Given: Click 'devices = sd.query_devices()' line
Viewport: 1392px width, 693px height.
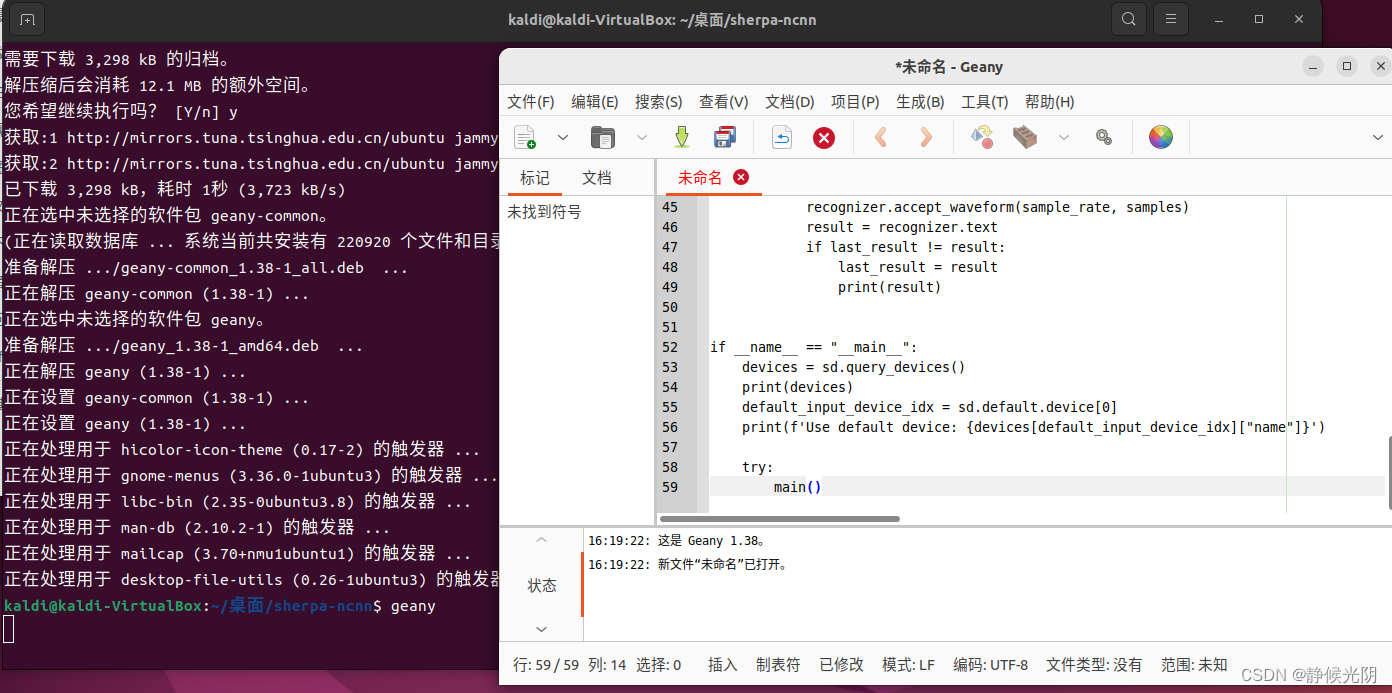Looking at the screenshot, I should (853, 367).
